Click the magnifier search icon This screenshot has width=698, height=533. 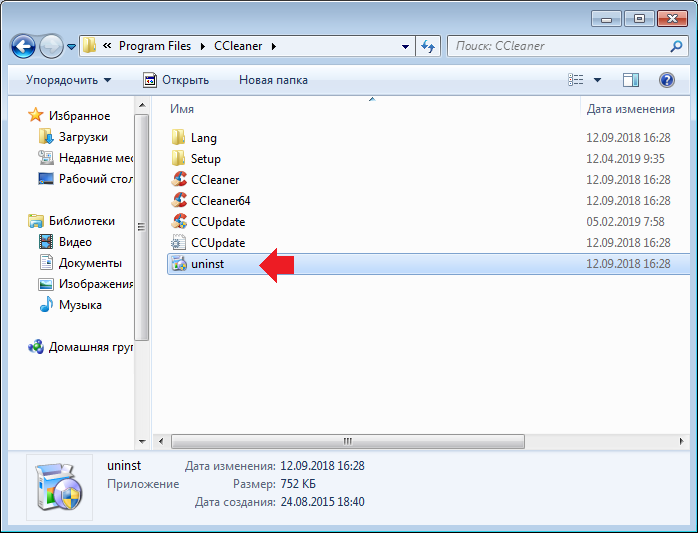(676, 46)
